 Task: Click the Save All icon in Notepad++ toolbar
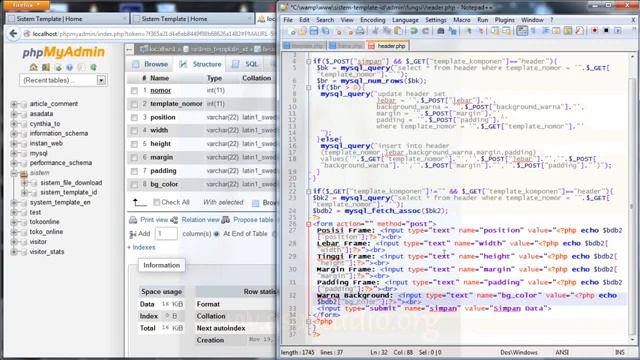click(325, 31)
